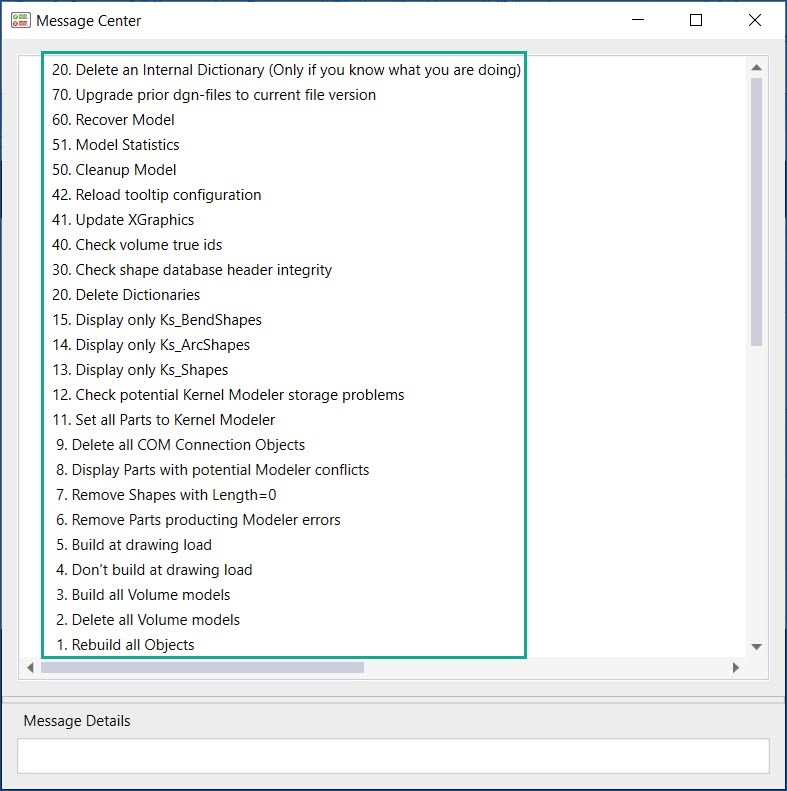Screen dimensions: 787x791
Task: Click inside the Message Details text box
Action: [394, 756]
